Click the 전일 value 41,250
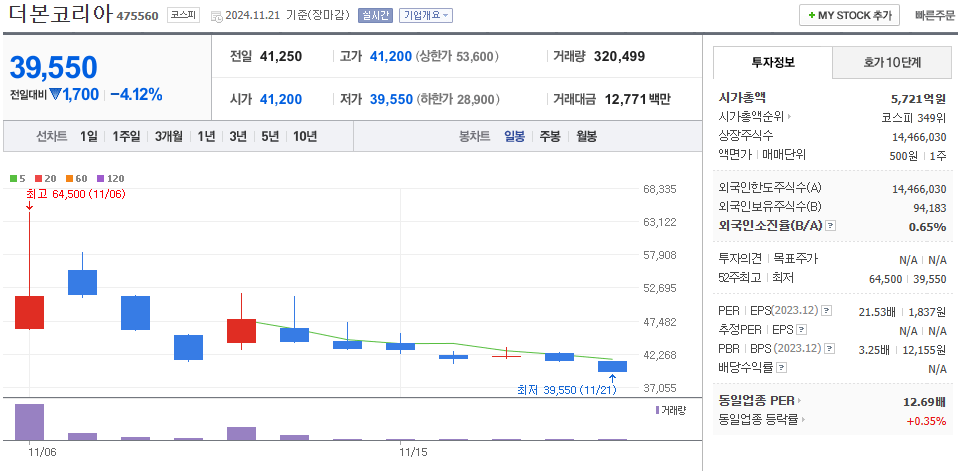958x471 pixels. (x=281, y=57)
